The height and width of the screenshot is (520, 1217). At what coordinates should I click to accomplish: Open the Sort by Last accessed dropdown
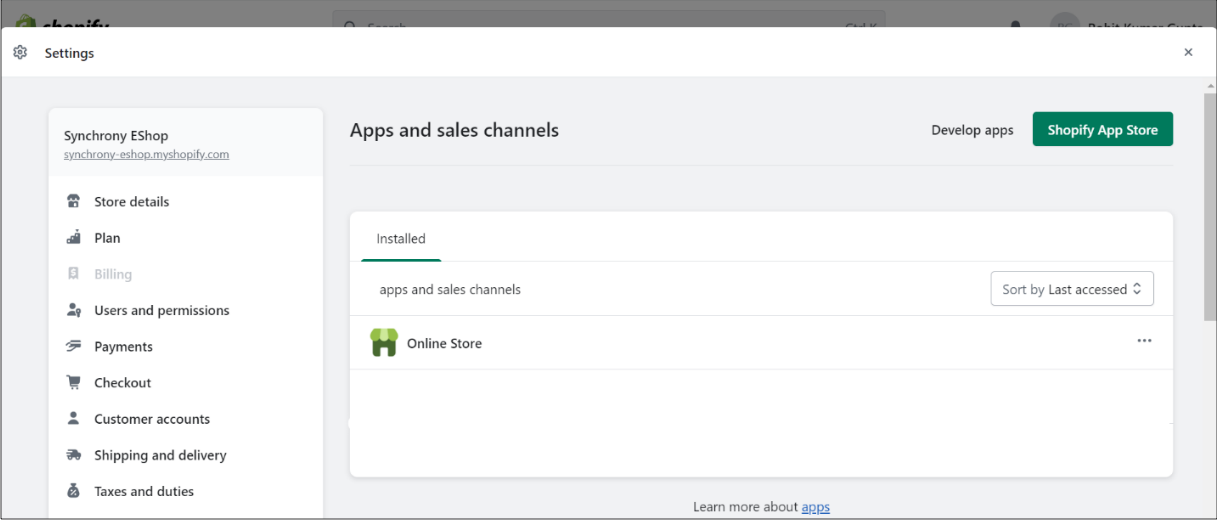1072,289
